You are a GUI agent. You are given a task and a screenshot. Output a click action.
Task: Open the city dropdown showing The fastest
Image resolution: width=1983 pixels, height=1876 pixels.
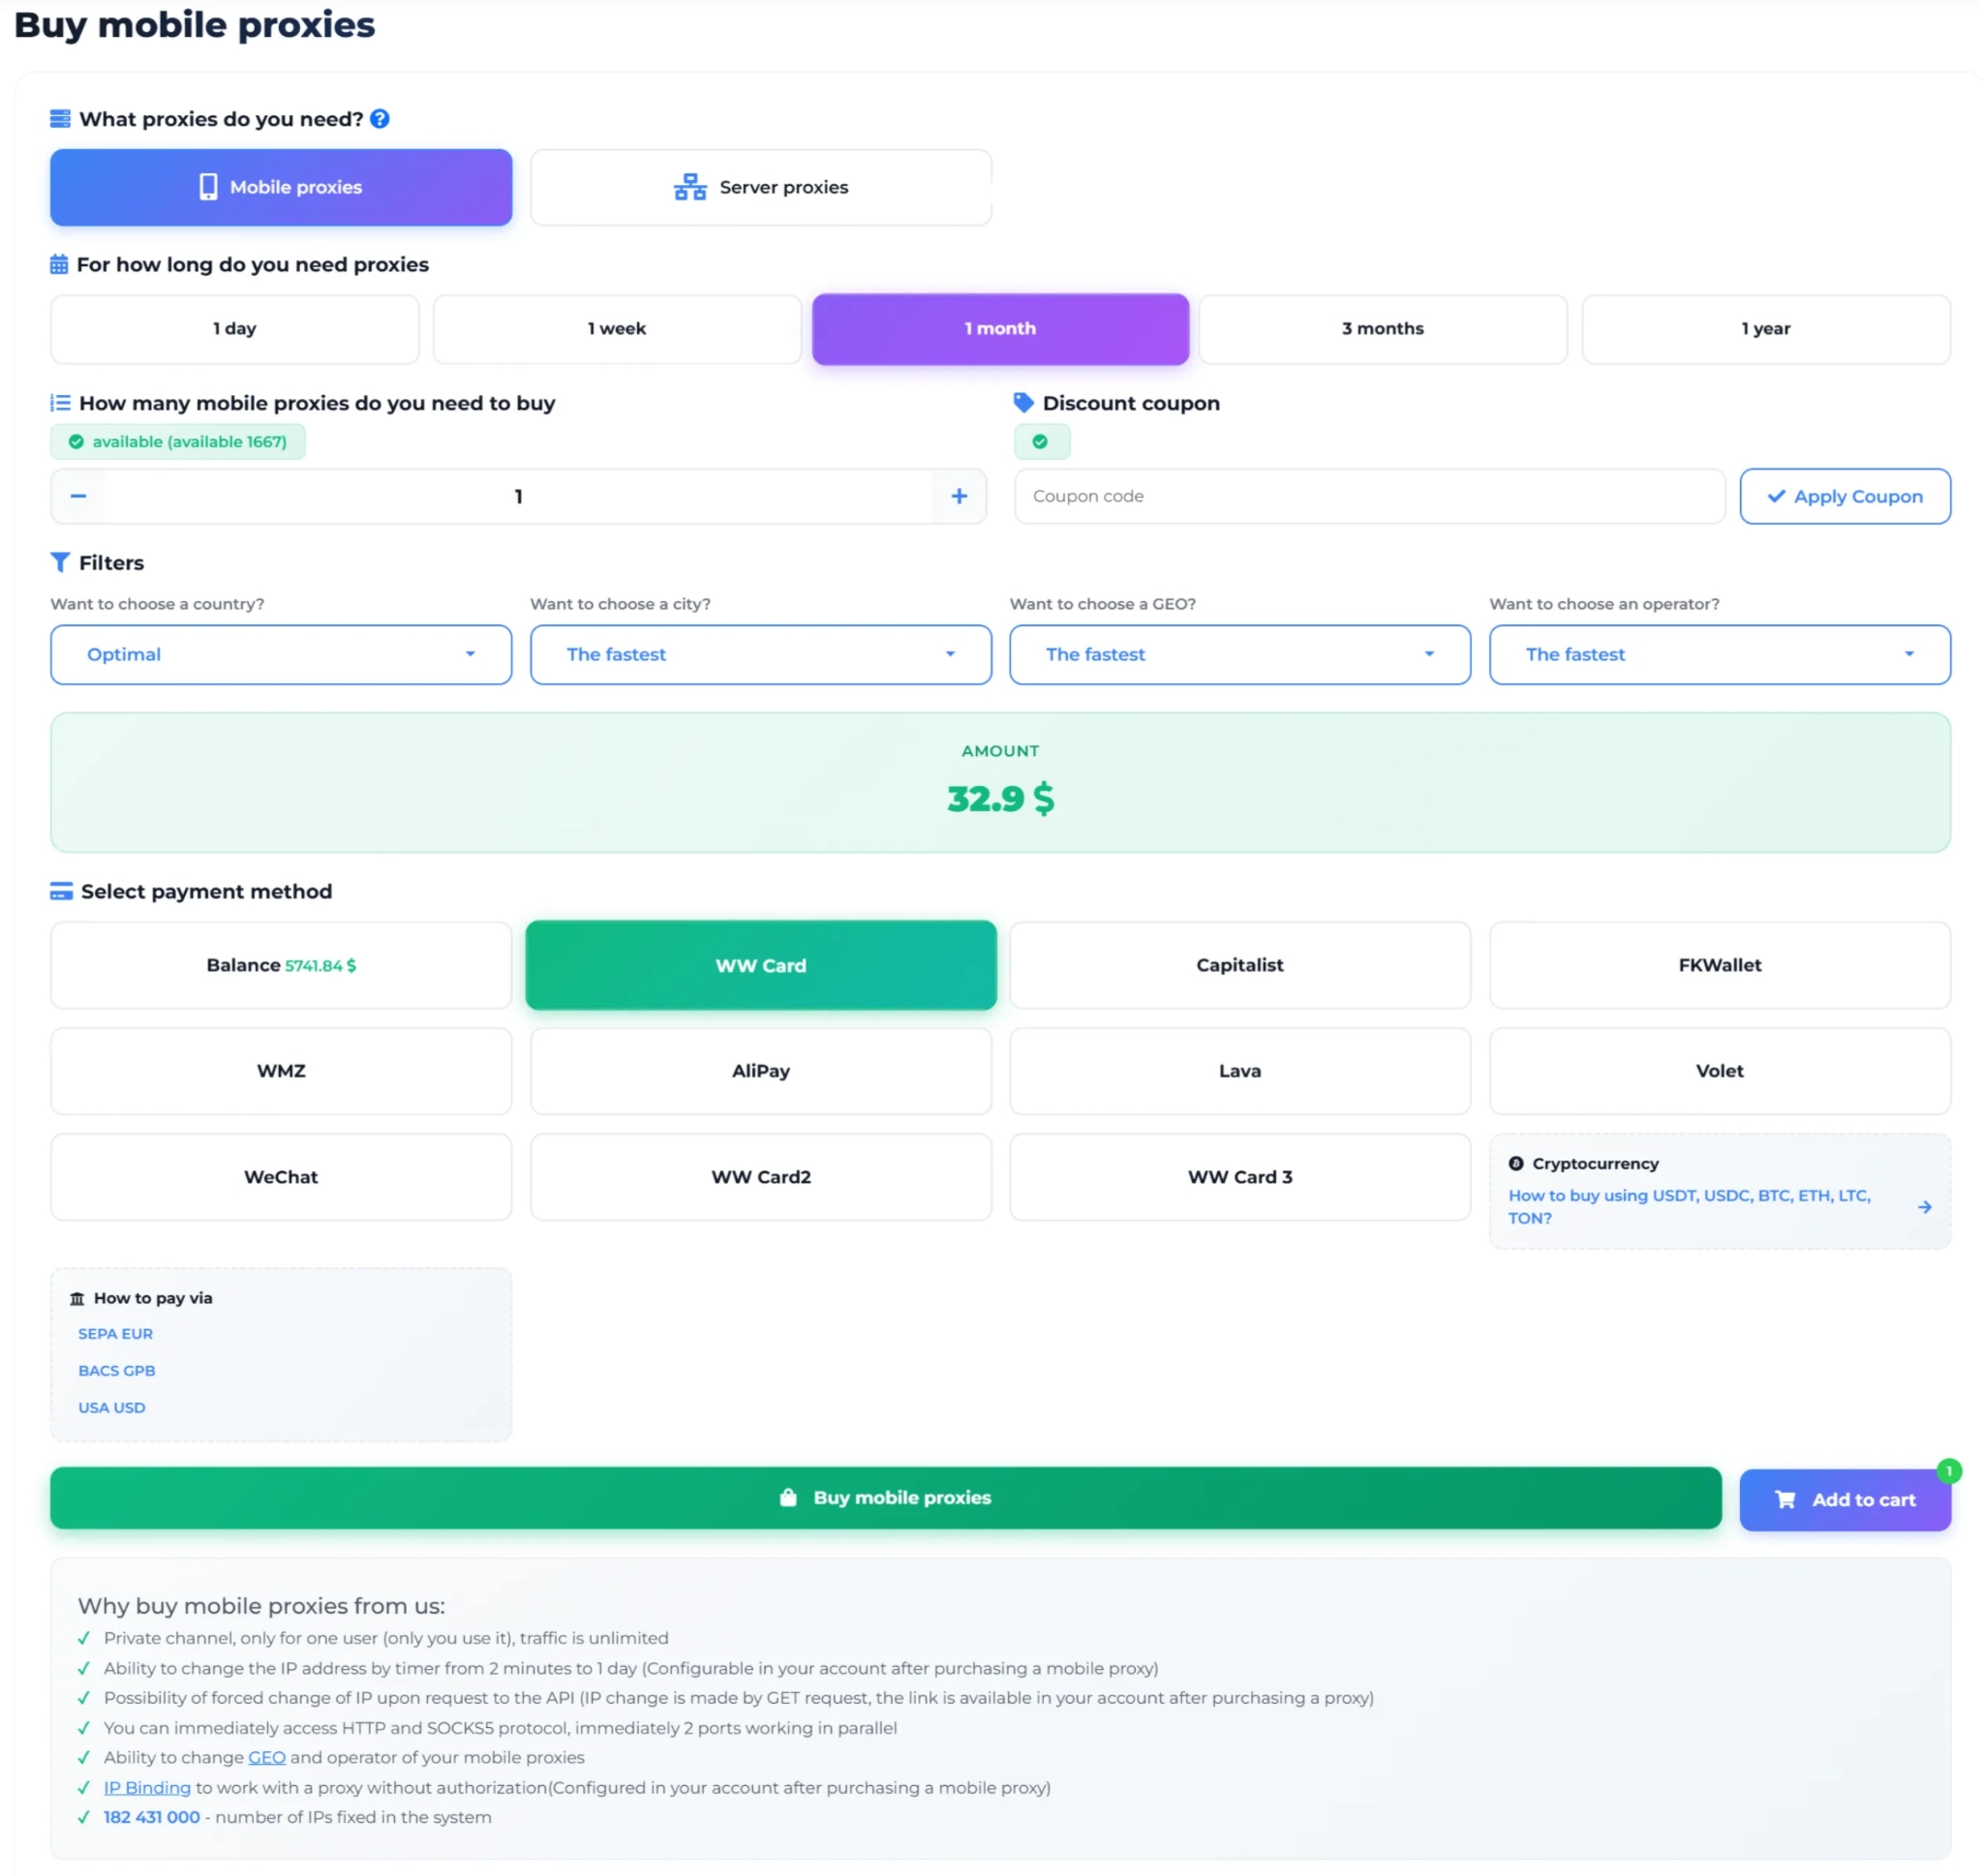(760, 654)
